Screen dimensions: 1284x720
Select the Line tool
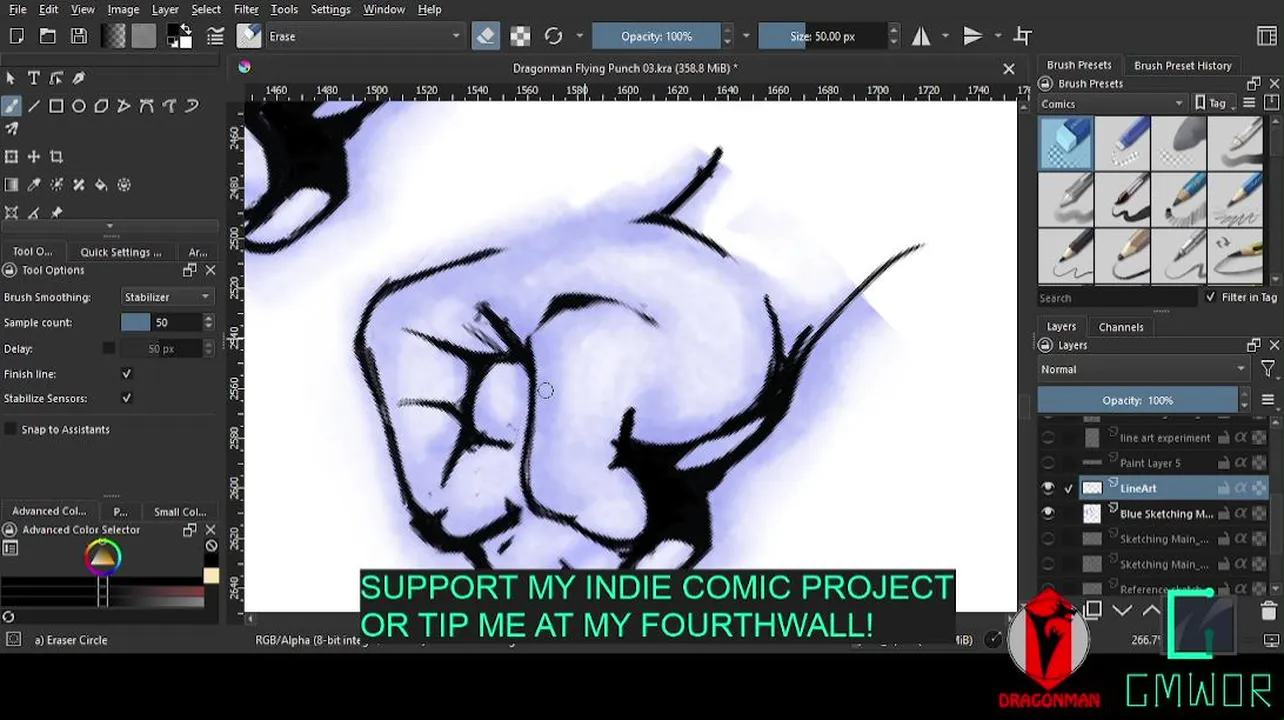(x=33, y=105)
